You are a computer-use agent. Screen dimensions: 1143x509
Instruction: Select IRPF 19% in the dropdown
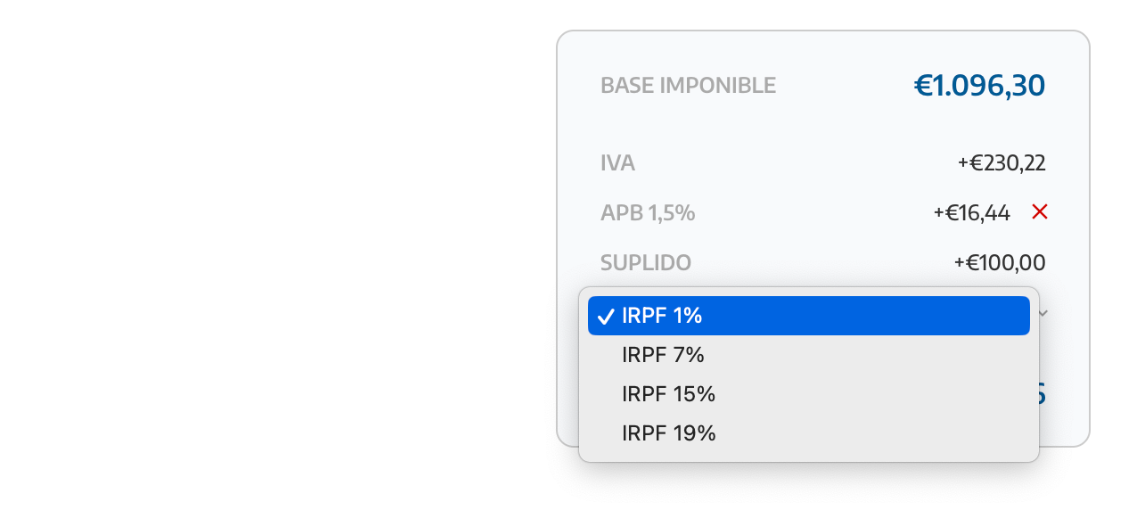668,433
